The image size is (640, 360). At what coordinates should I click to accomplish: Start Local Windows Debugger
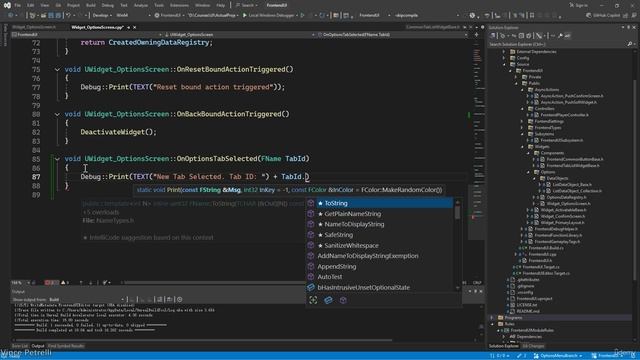pyautogui.click(x=268, y=16)
